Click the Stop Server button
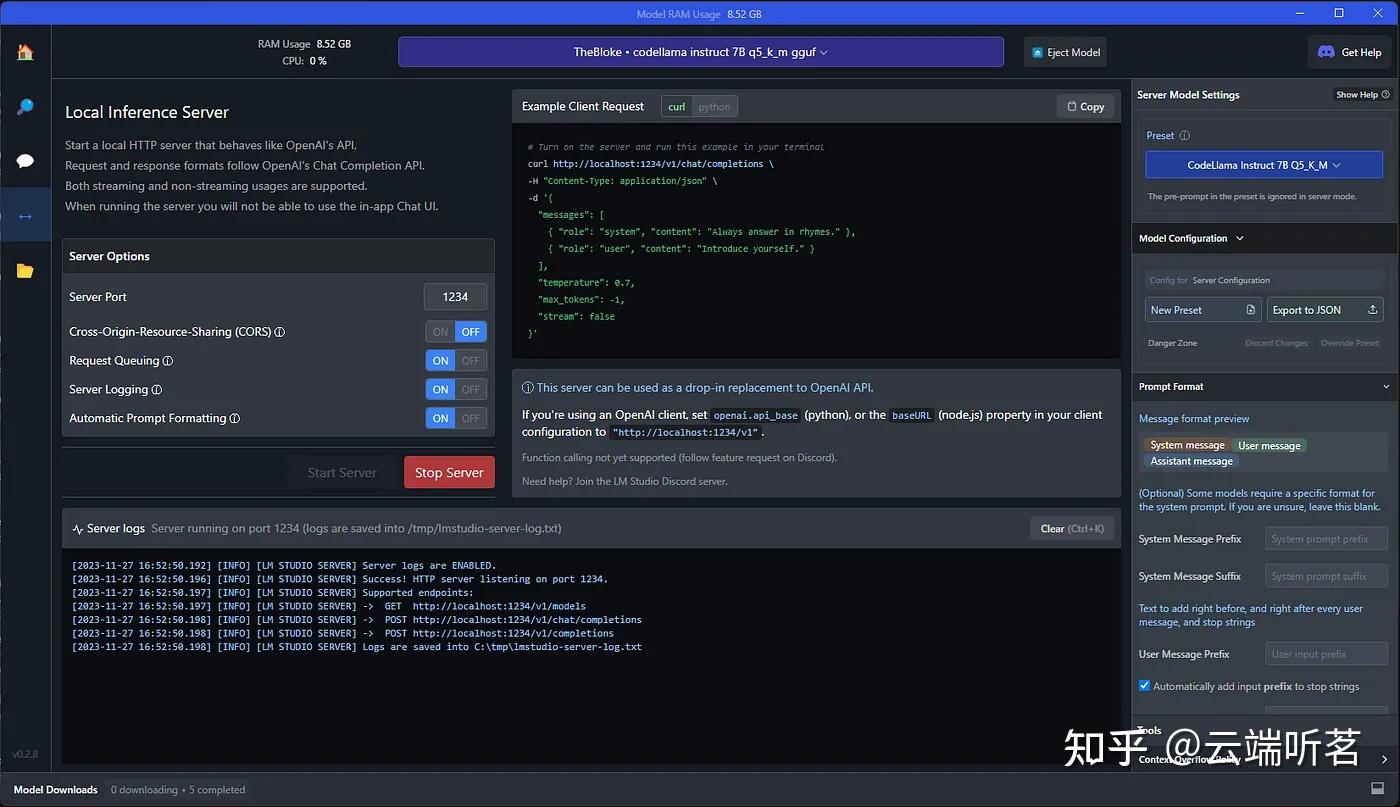The image size is (1400, 807). pos(449,471)
